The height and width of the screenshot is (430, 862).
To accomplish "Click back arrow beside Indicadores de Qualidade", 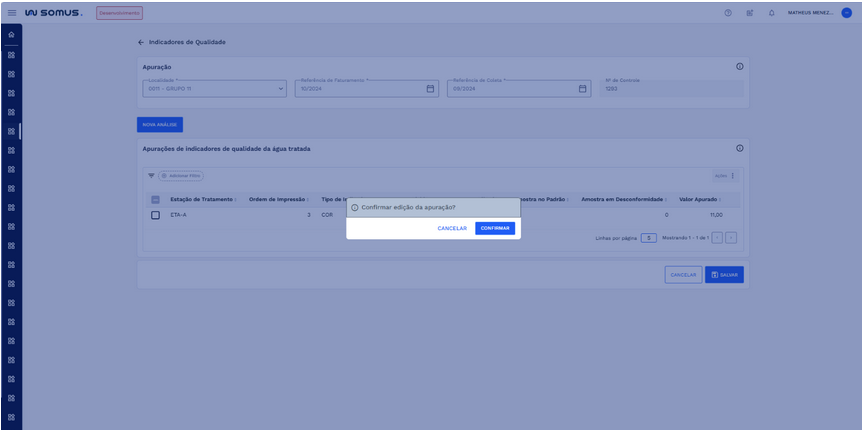I will point(141,42).
